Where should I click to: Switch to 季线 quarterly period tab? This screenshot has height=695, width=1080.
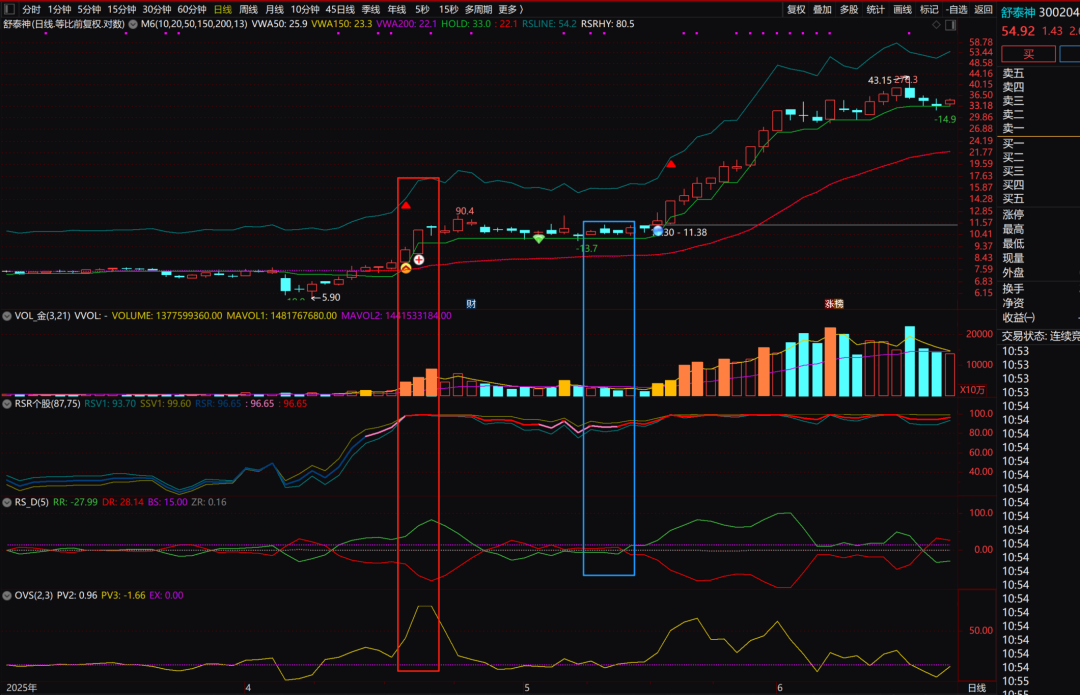click(371, 10)
